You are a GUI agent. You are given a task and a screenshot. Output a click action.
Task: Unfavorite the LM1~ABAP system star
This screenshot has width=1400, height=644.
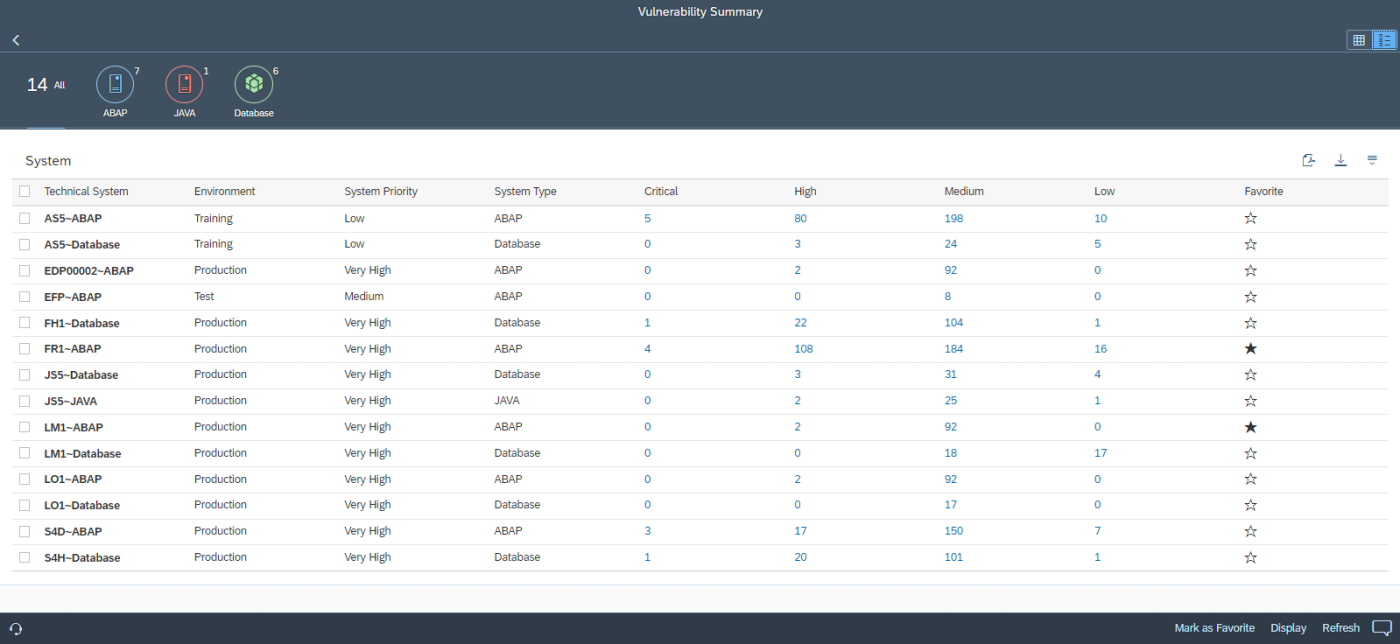1249,426
